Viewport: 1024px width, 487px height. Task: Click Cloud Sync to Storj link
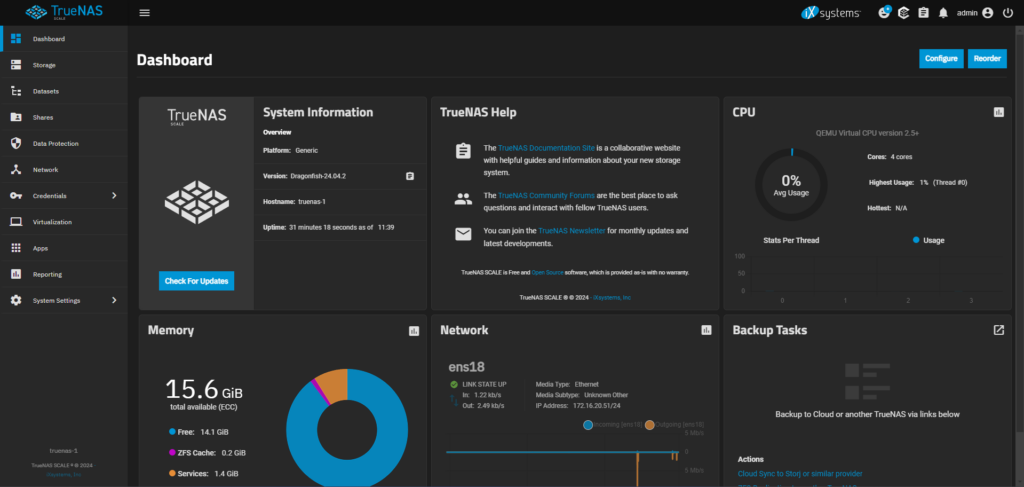pos(800,473)
